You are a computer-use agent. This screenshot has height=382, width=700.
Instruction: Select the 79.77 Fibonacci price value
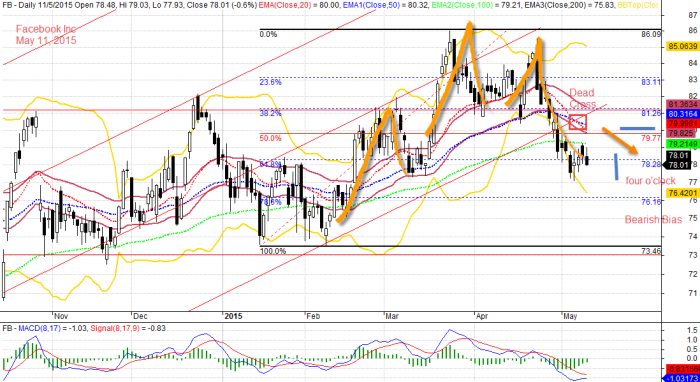(x=651, y=138)
